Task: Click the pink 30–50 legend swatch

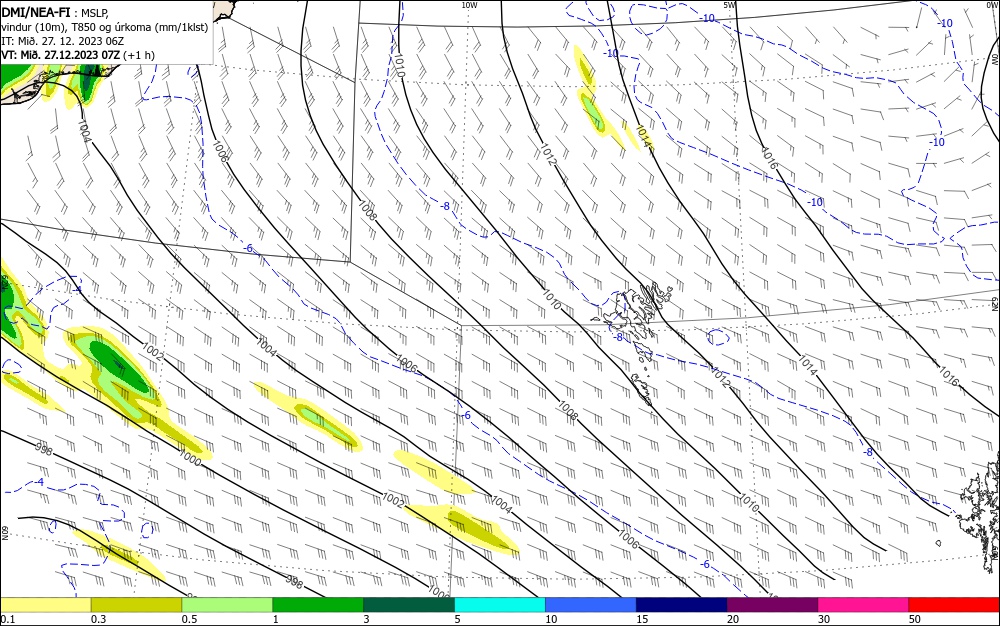Action: point(863,605)
